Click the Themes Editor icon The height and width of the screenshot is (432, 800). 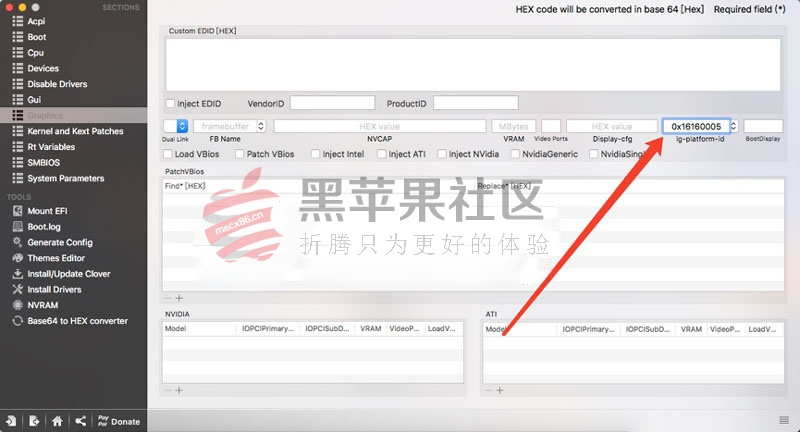pos(18,258)
